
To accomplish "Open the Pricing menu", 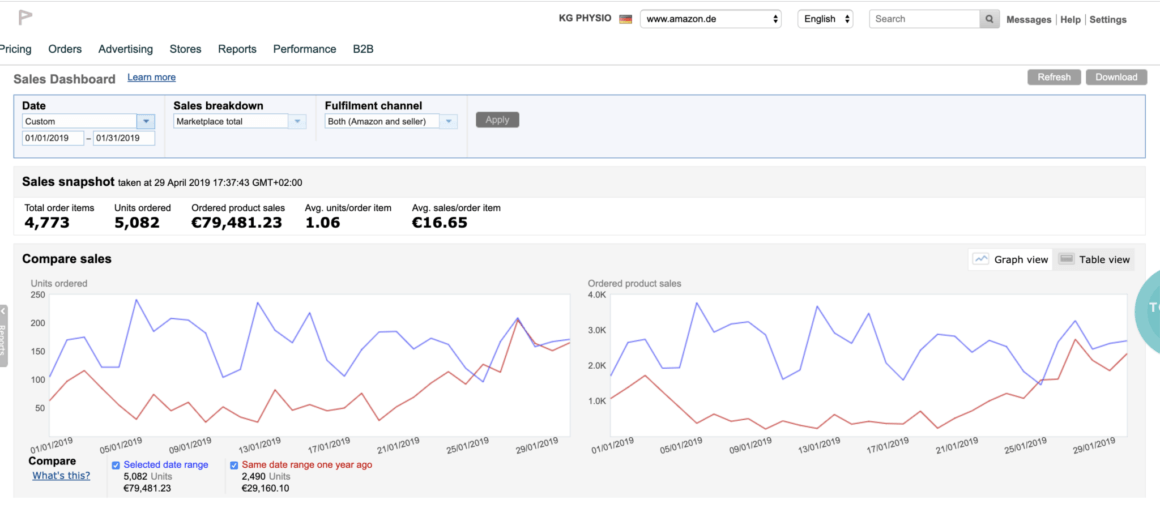I will tap(16, 50).
